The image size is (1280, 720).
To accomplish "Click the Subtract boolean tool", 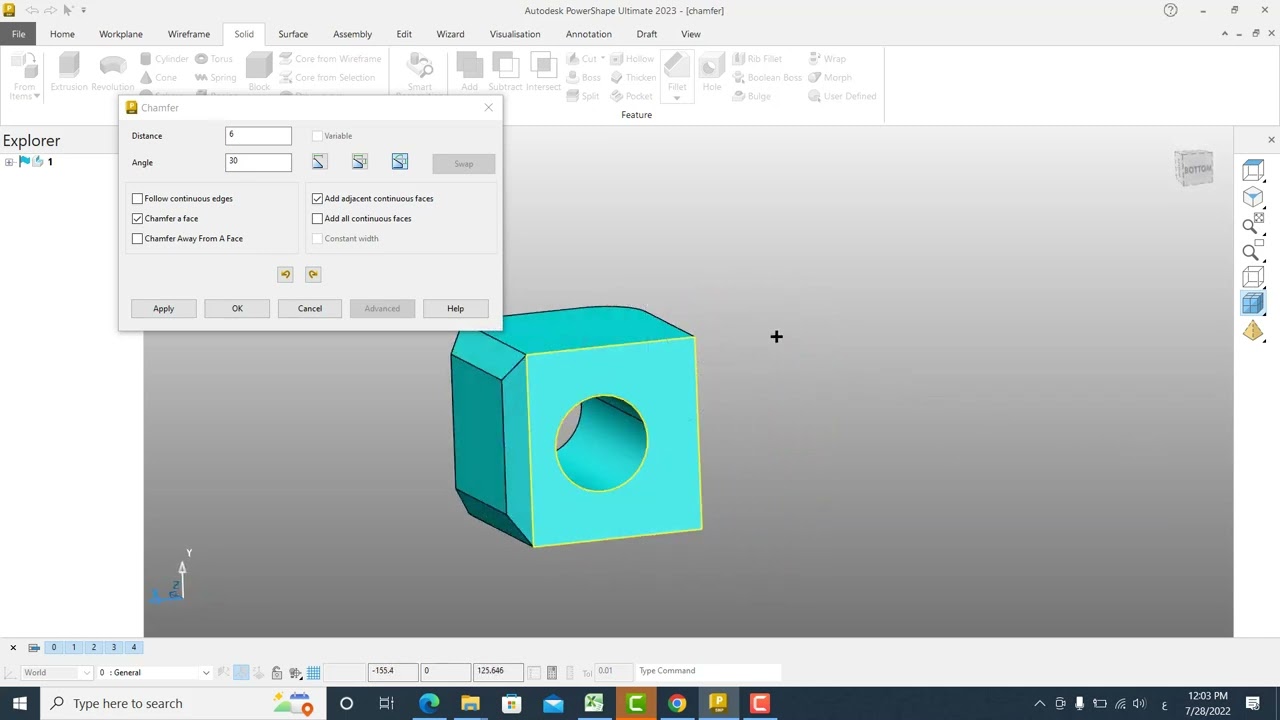I will [x=506, y=73].
